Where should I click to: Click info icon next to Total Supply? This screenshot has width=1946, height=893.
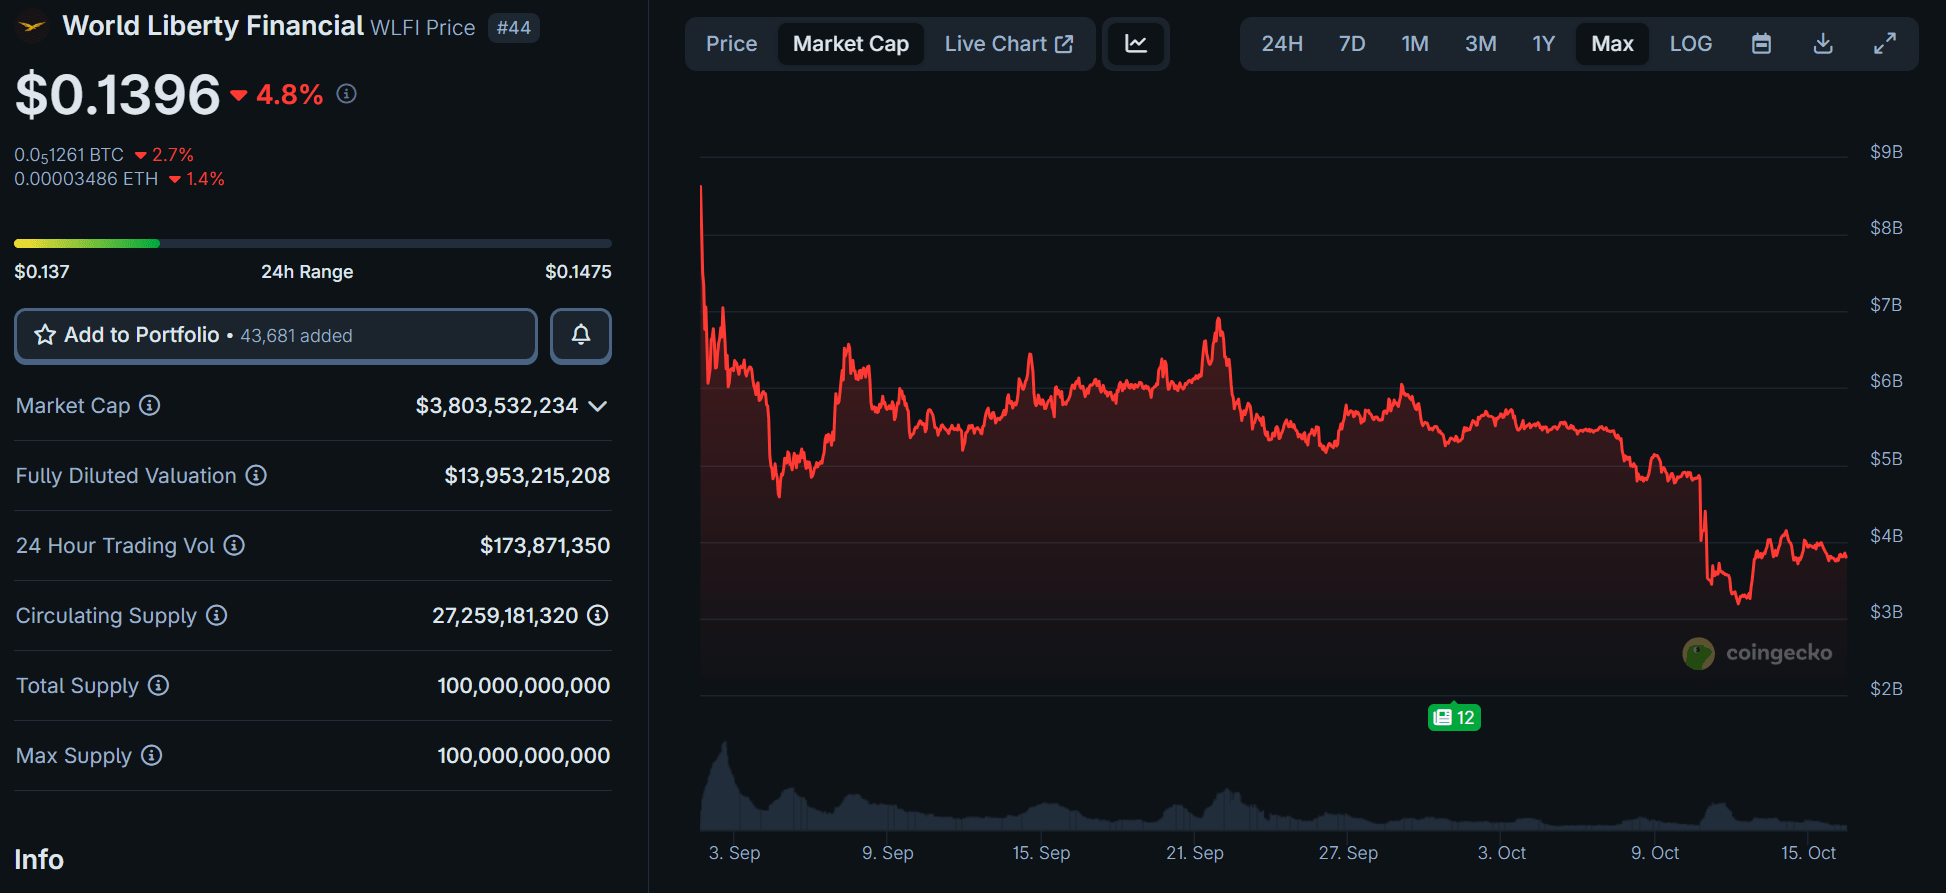pyautogui.click(x=159, y=686)
